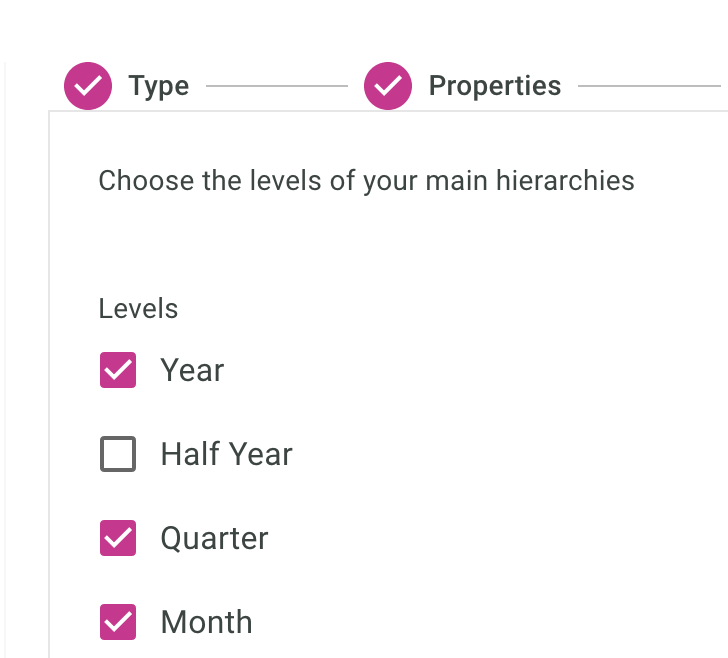
Task: Go back to the Type step label
Action: coord(158,87)
